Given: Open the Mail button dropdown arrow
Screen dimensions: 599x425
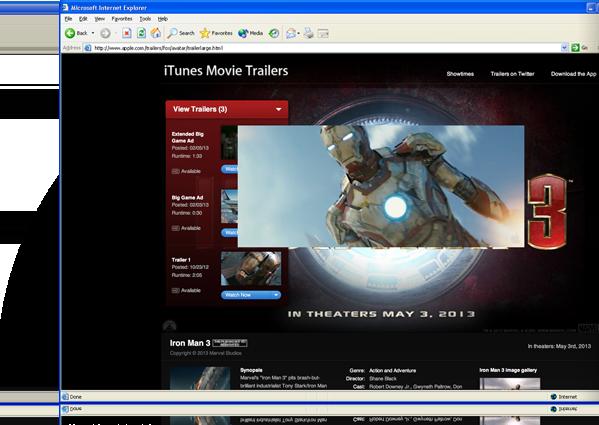Looking at the screenshot, I should 298,34.
